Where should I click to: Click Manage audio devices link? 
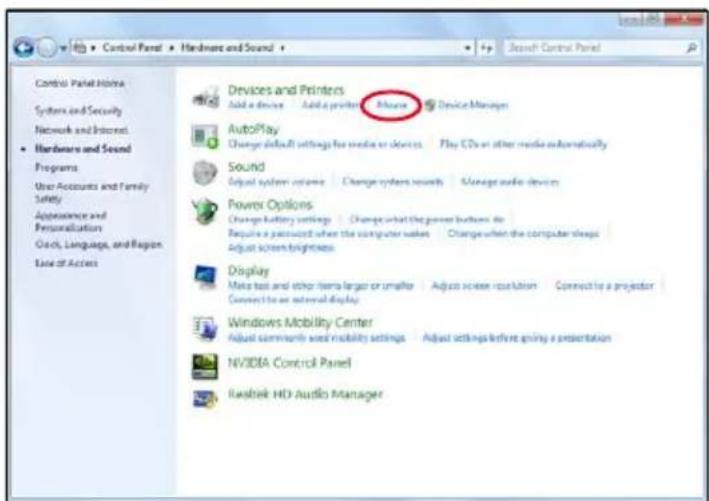pyautogui.click(x=510, y=182)
